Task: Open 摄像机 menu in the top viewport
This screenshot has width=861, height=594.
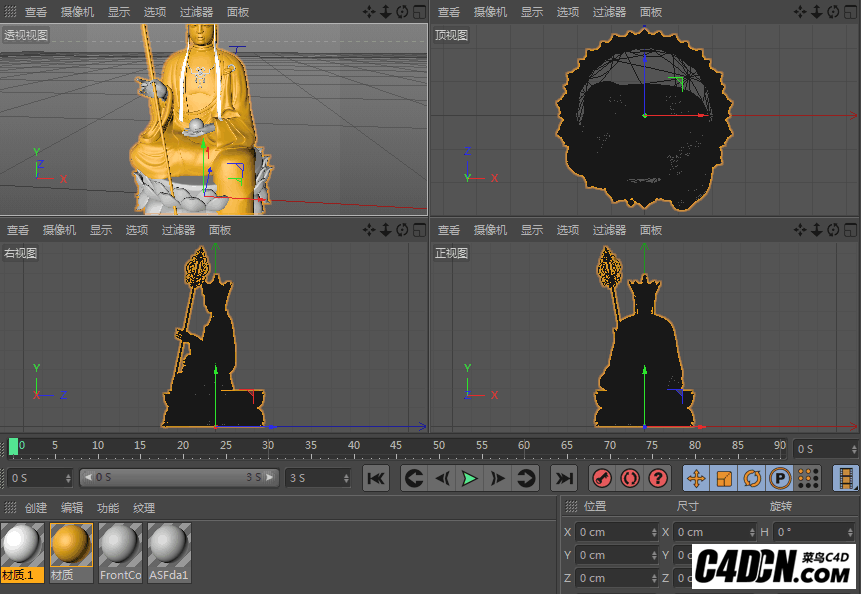Action: point(490,12)
